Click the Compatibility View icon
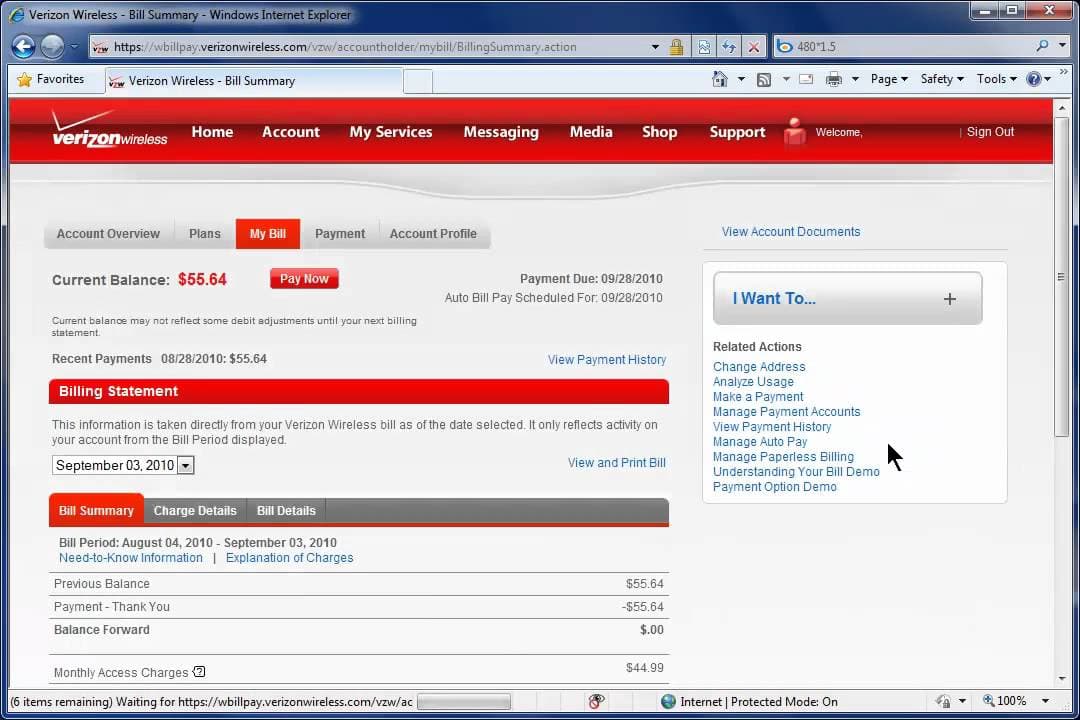Image resolution: width=1080 pixels, height=720 pixels. tap(704, 47)
